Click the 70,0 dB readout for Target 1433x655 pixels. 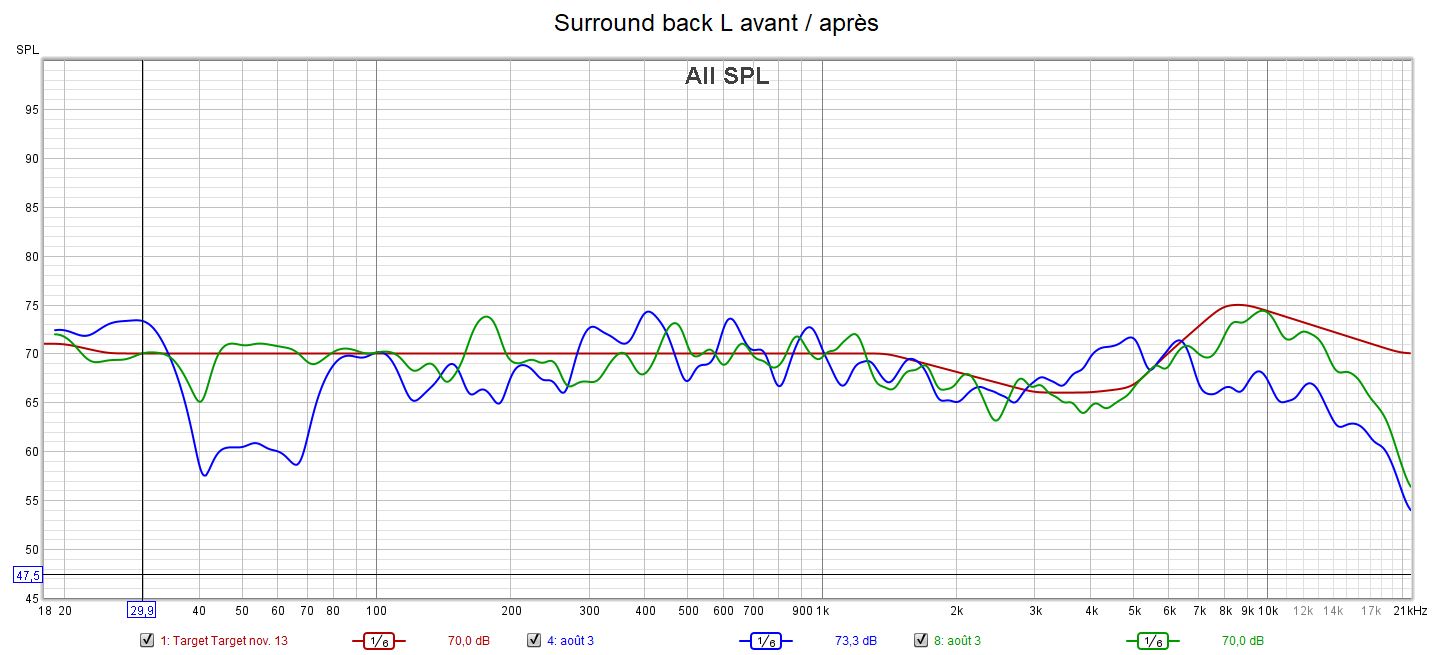pyautogui.click(x=470, y=641)
